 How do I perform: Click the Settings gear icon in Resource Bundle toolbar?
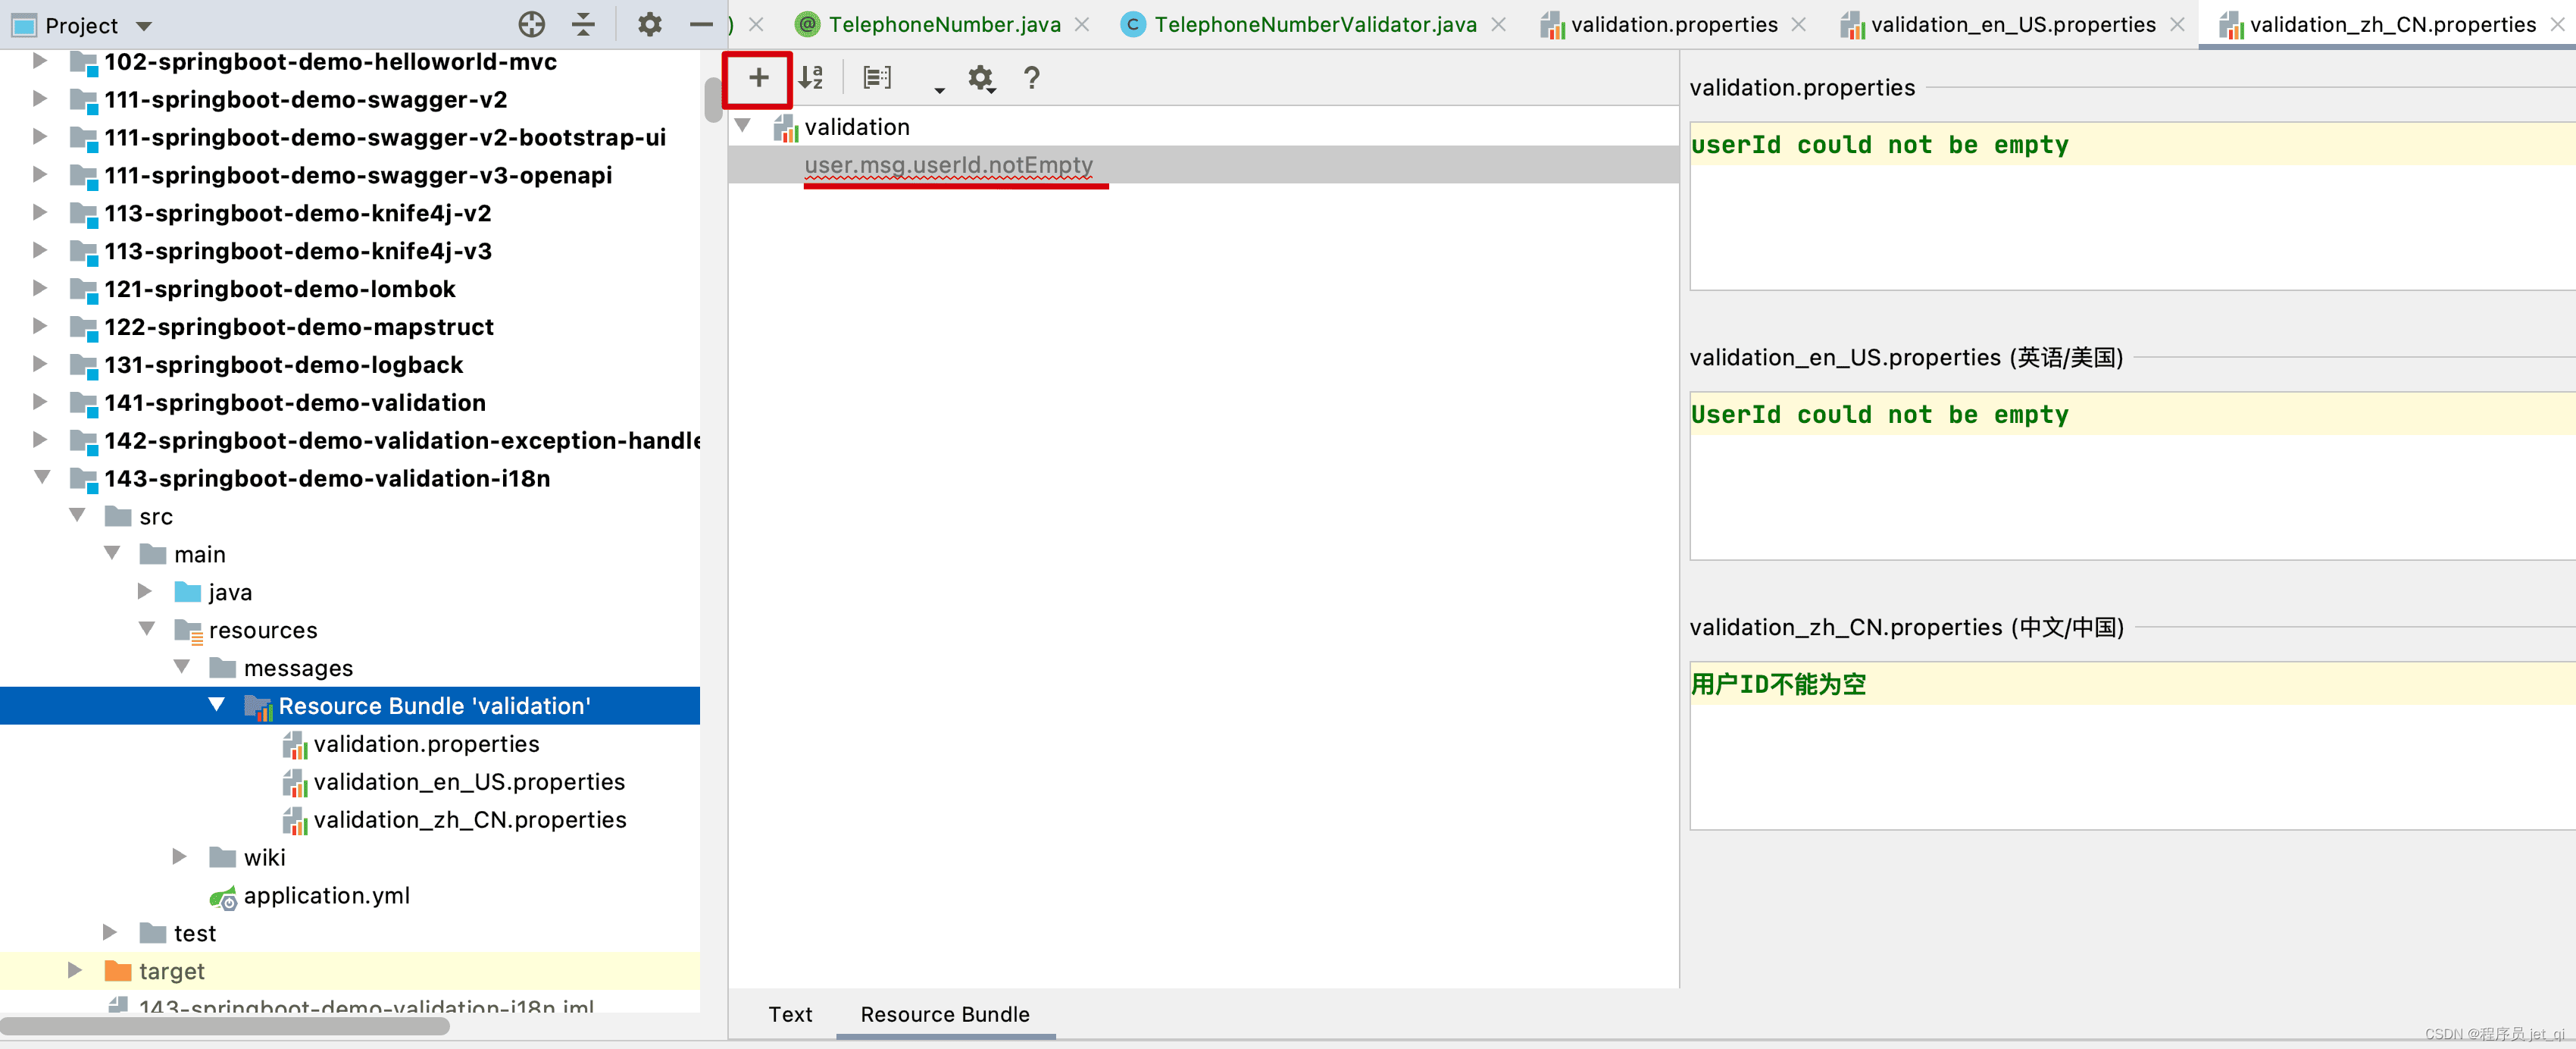pos(981,77)
